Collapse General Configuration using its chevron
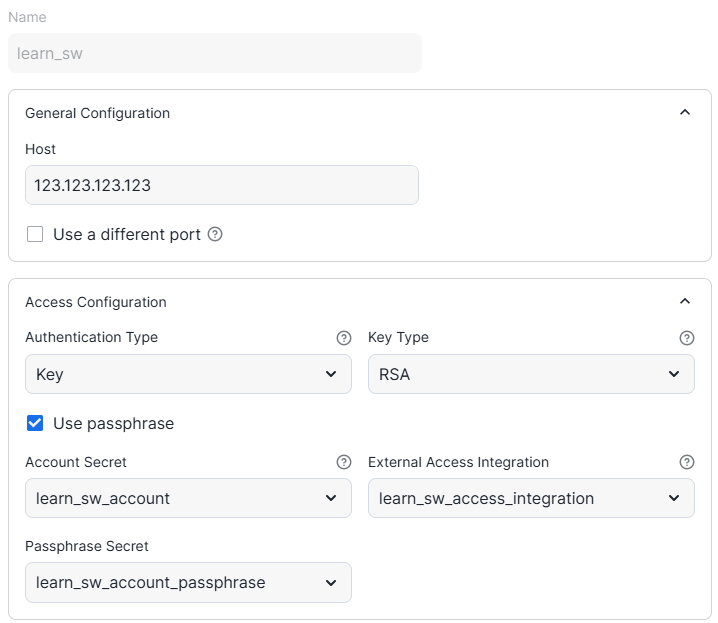 tap(685, 113)
